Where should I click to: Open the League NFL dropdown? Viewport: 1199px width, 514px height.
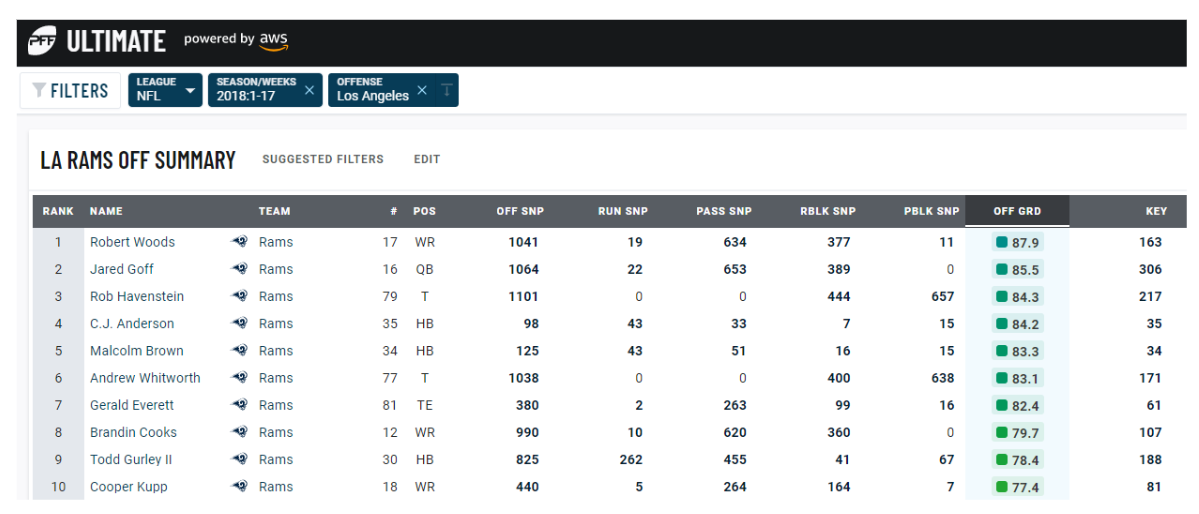pyautogui.click(x=165, y=90)
